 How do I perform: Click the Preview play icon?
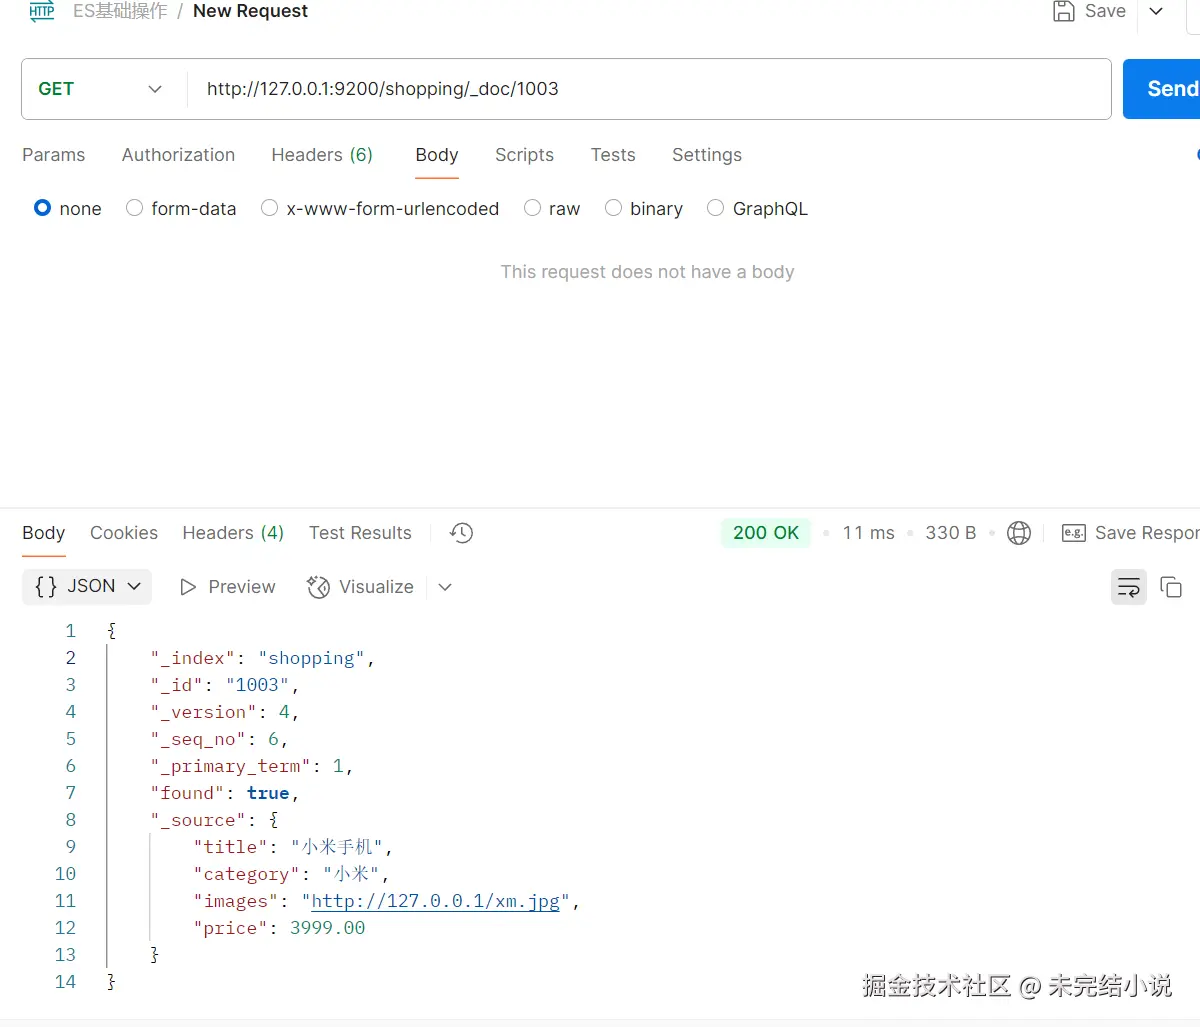(x=187, y=587)
